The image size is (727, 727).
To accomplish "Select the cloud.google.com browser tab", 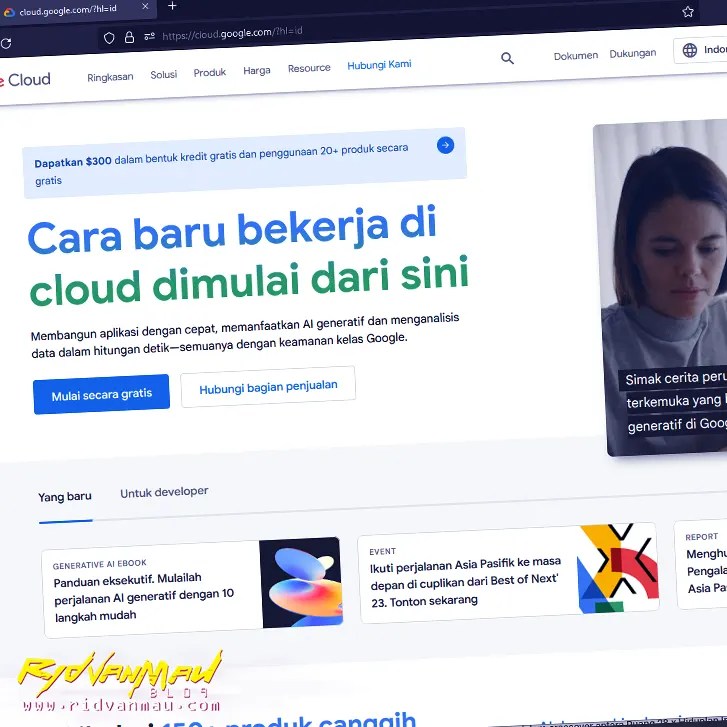I will (x=77, y=9).
